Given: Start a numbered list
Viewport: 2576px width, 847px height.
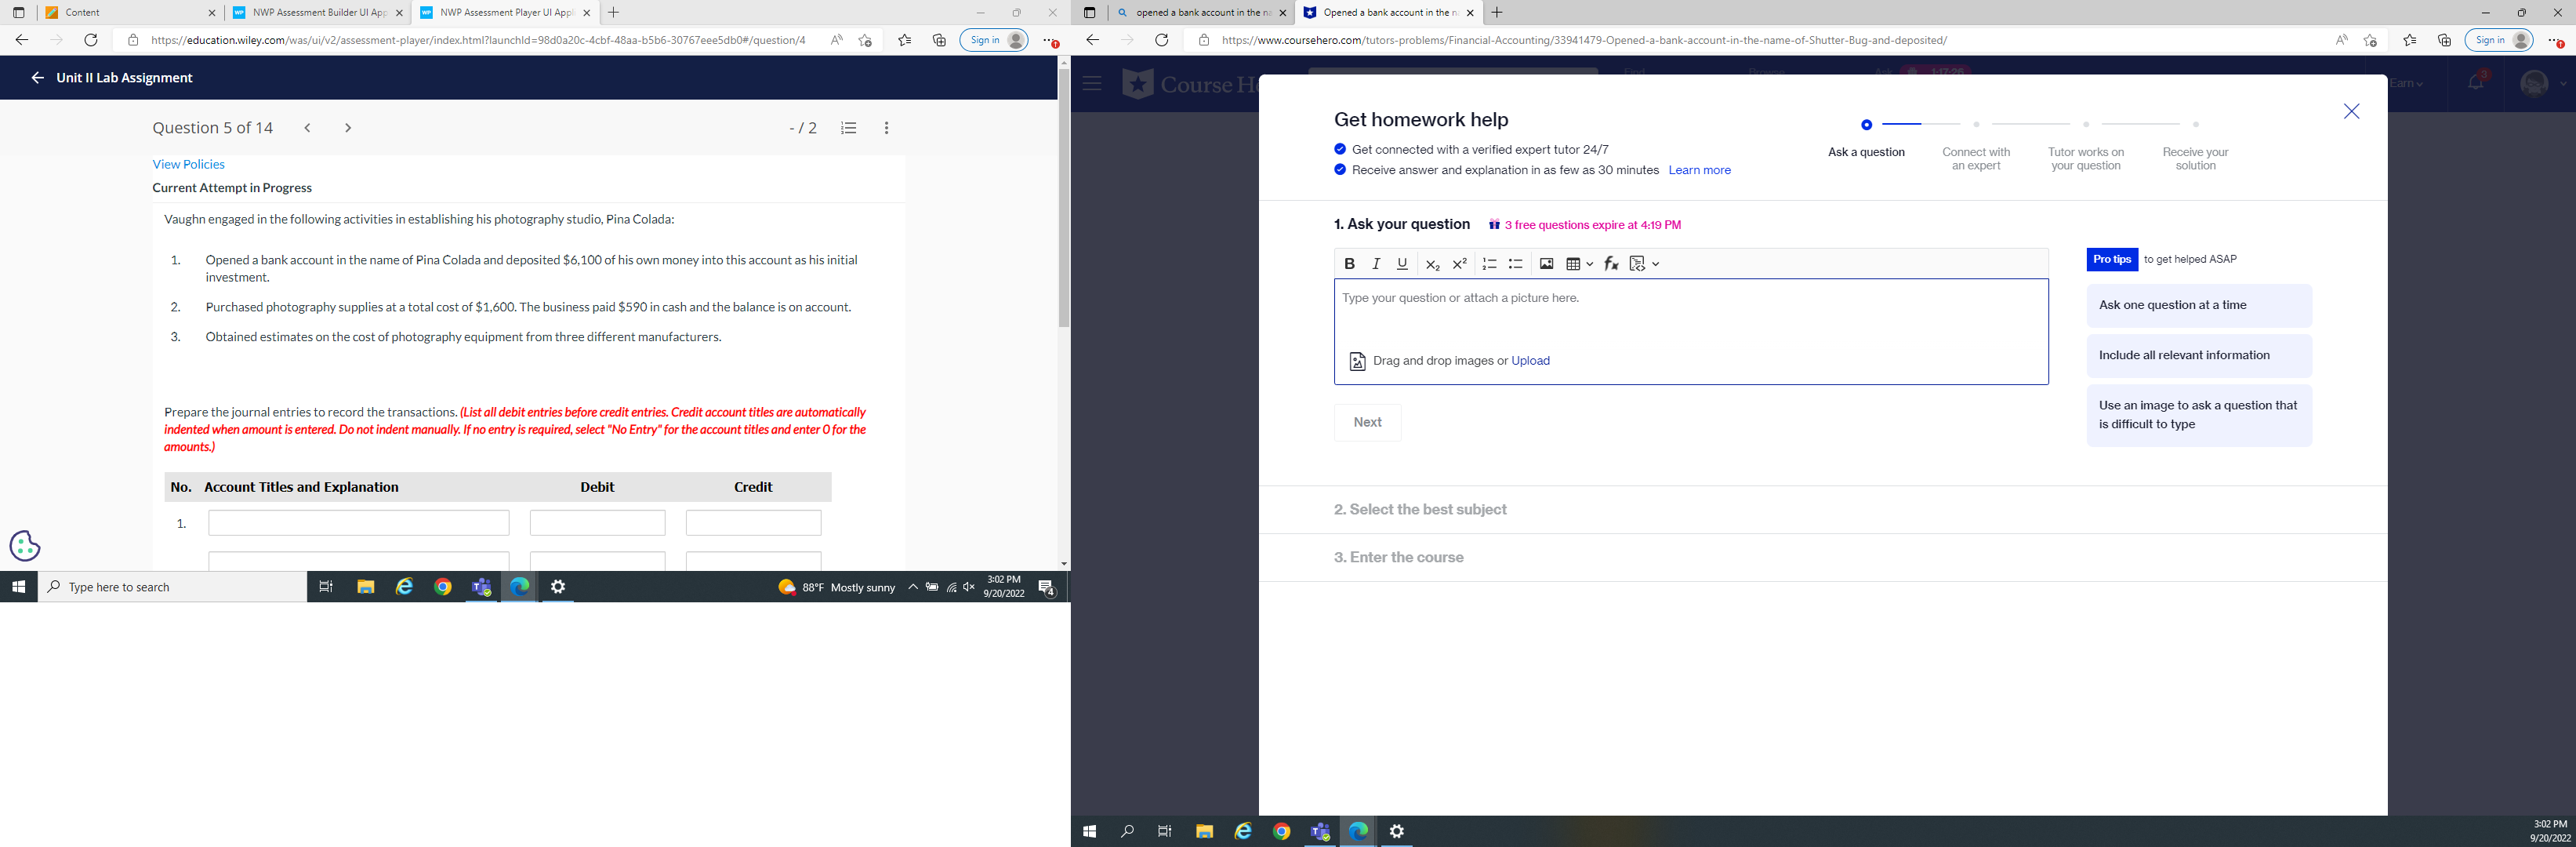Looking at the screenshot, I should coord(1489,263).
